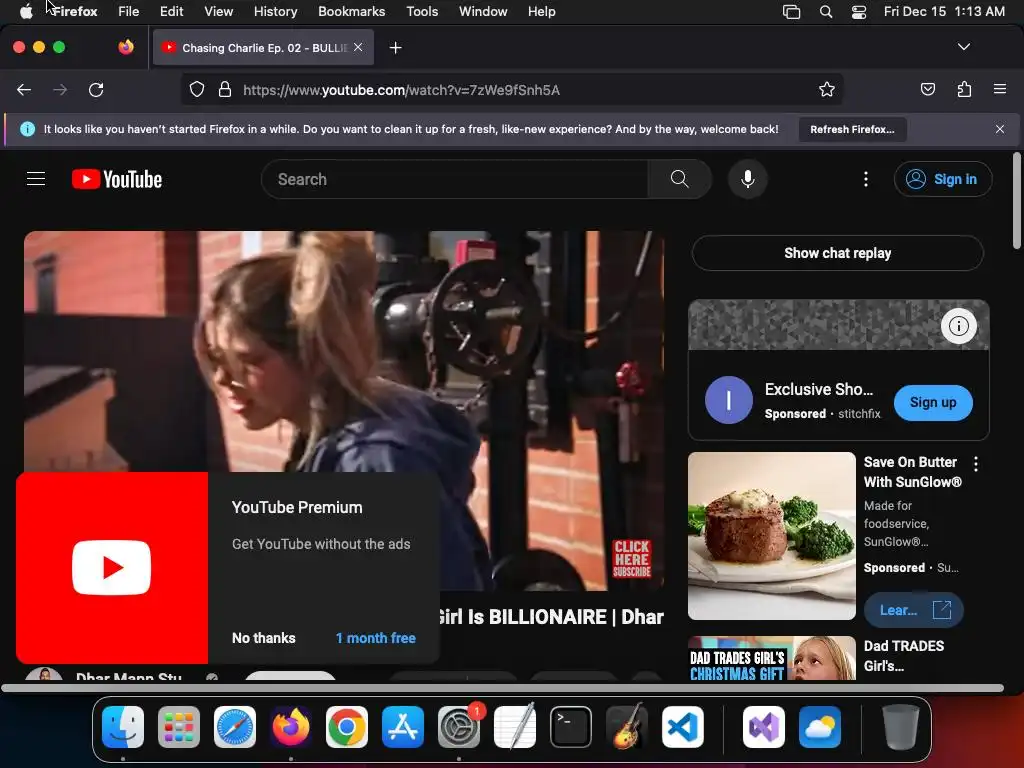1024x768 pixels.
Task: Choose No thanks on Premium popup
Action: [x=263, y=638]
